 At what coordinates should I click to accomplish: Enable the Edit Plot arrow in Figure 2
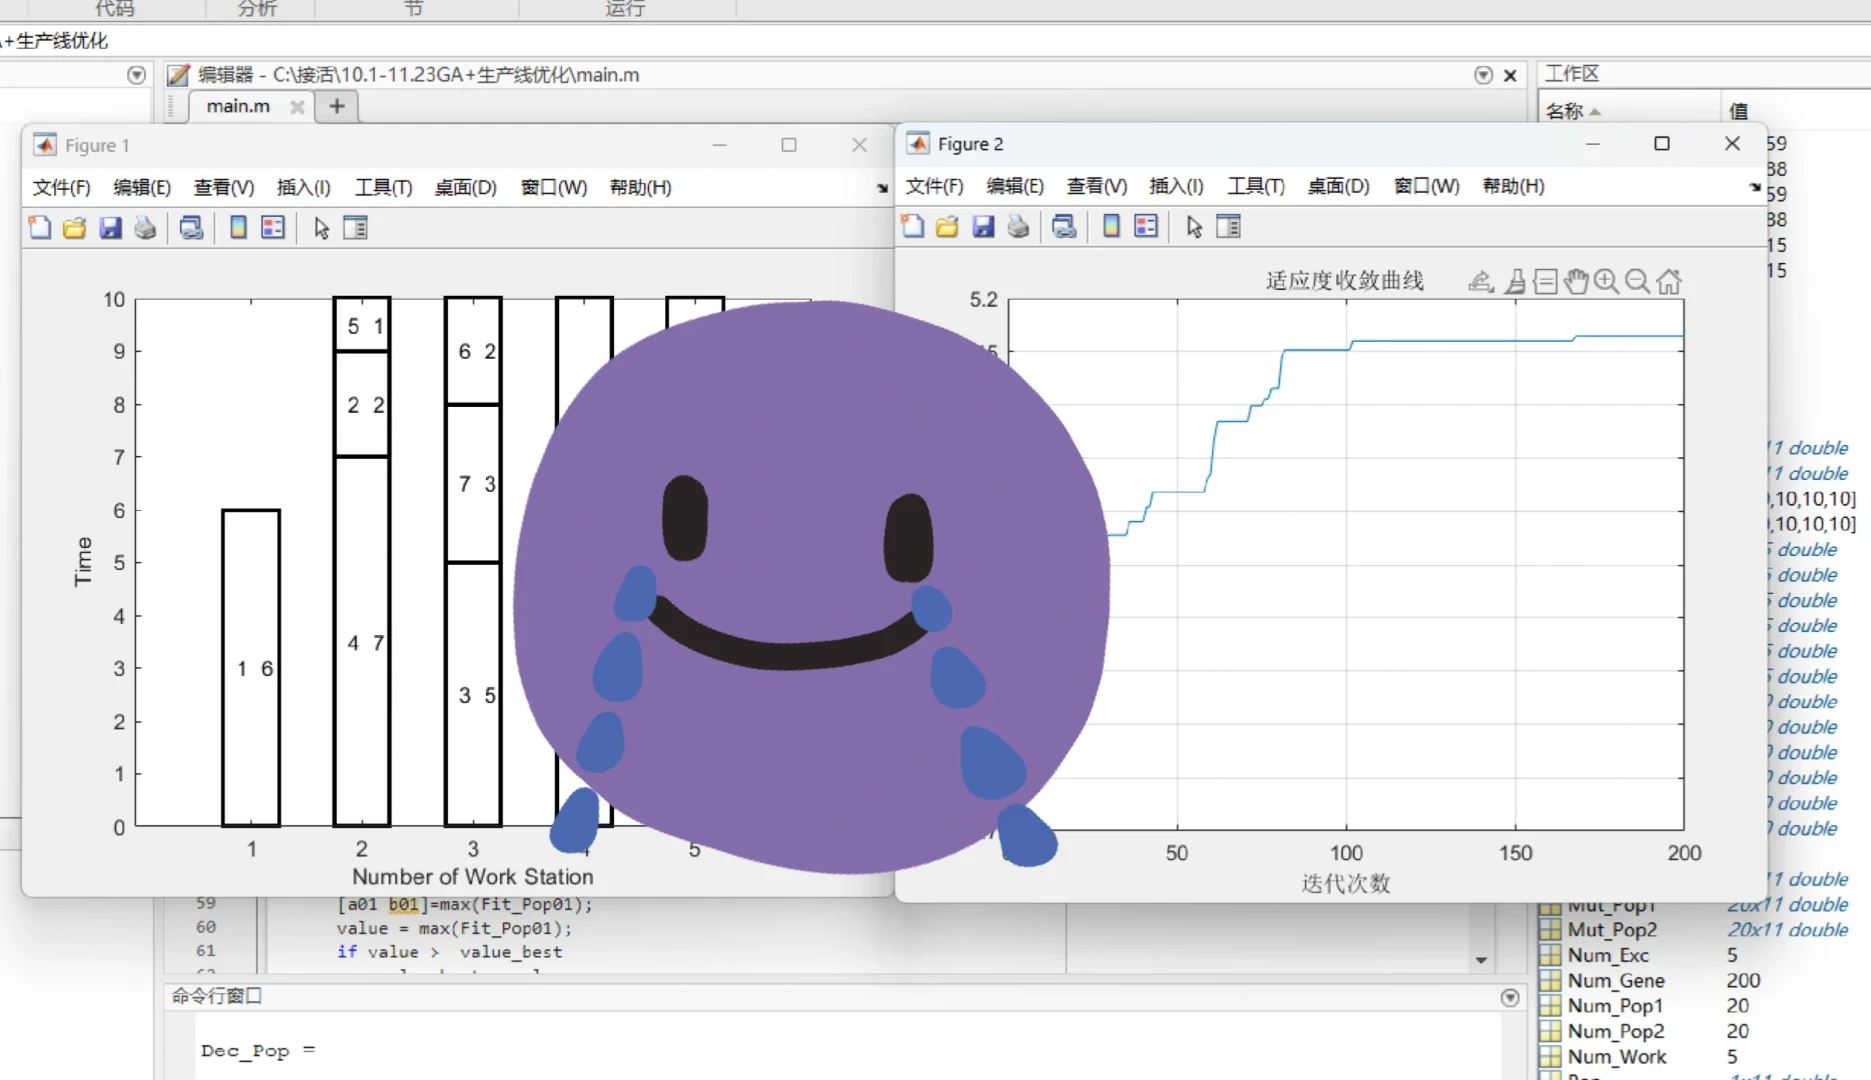1194,227
